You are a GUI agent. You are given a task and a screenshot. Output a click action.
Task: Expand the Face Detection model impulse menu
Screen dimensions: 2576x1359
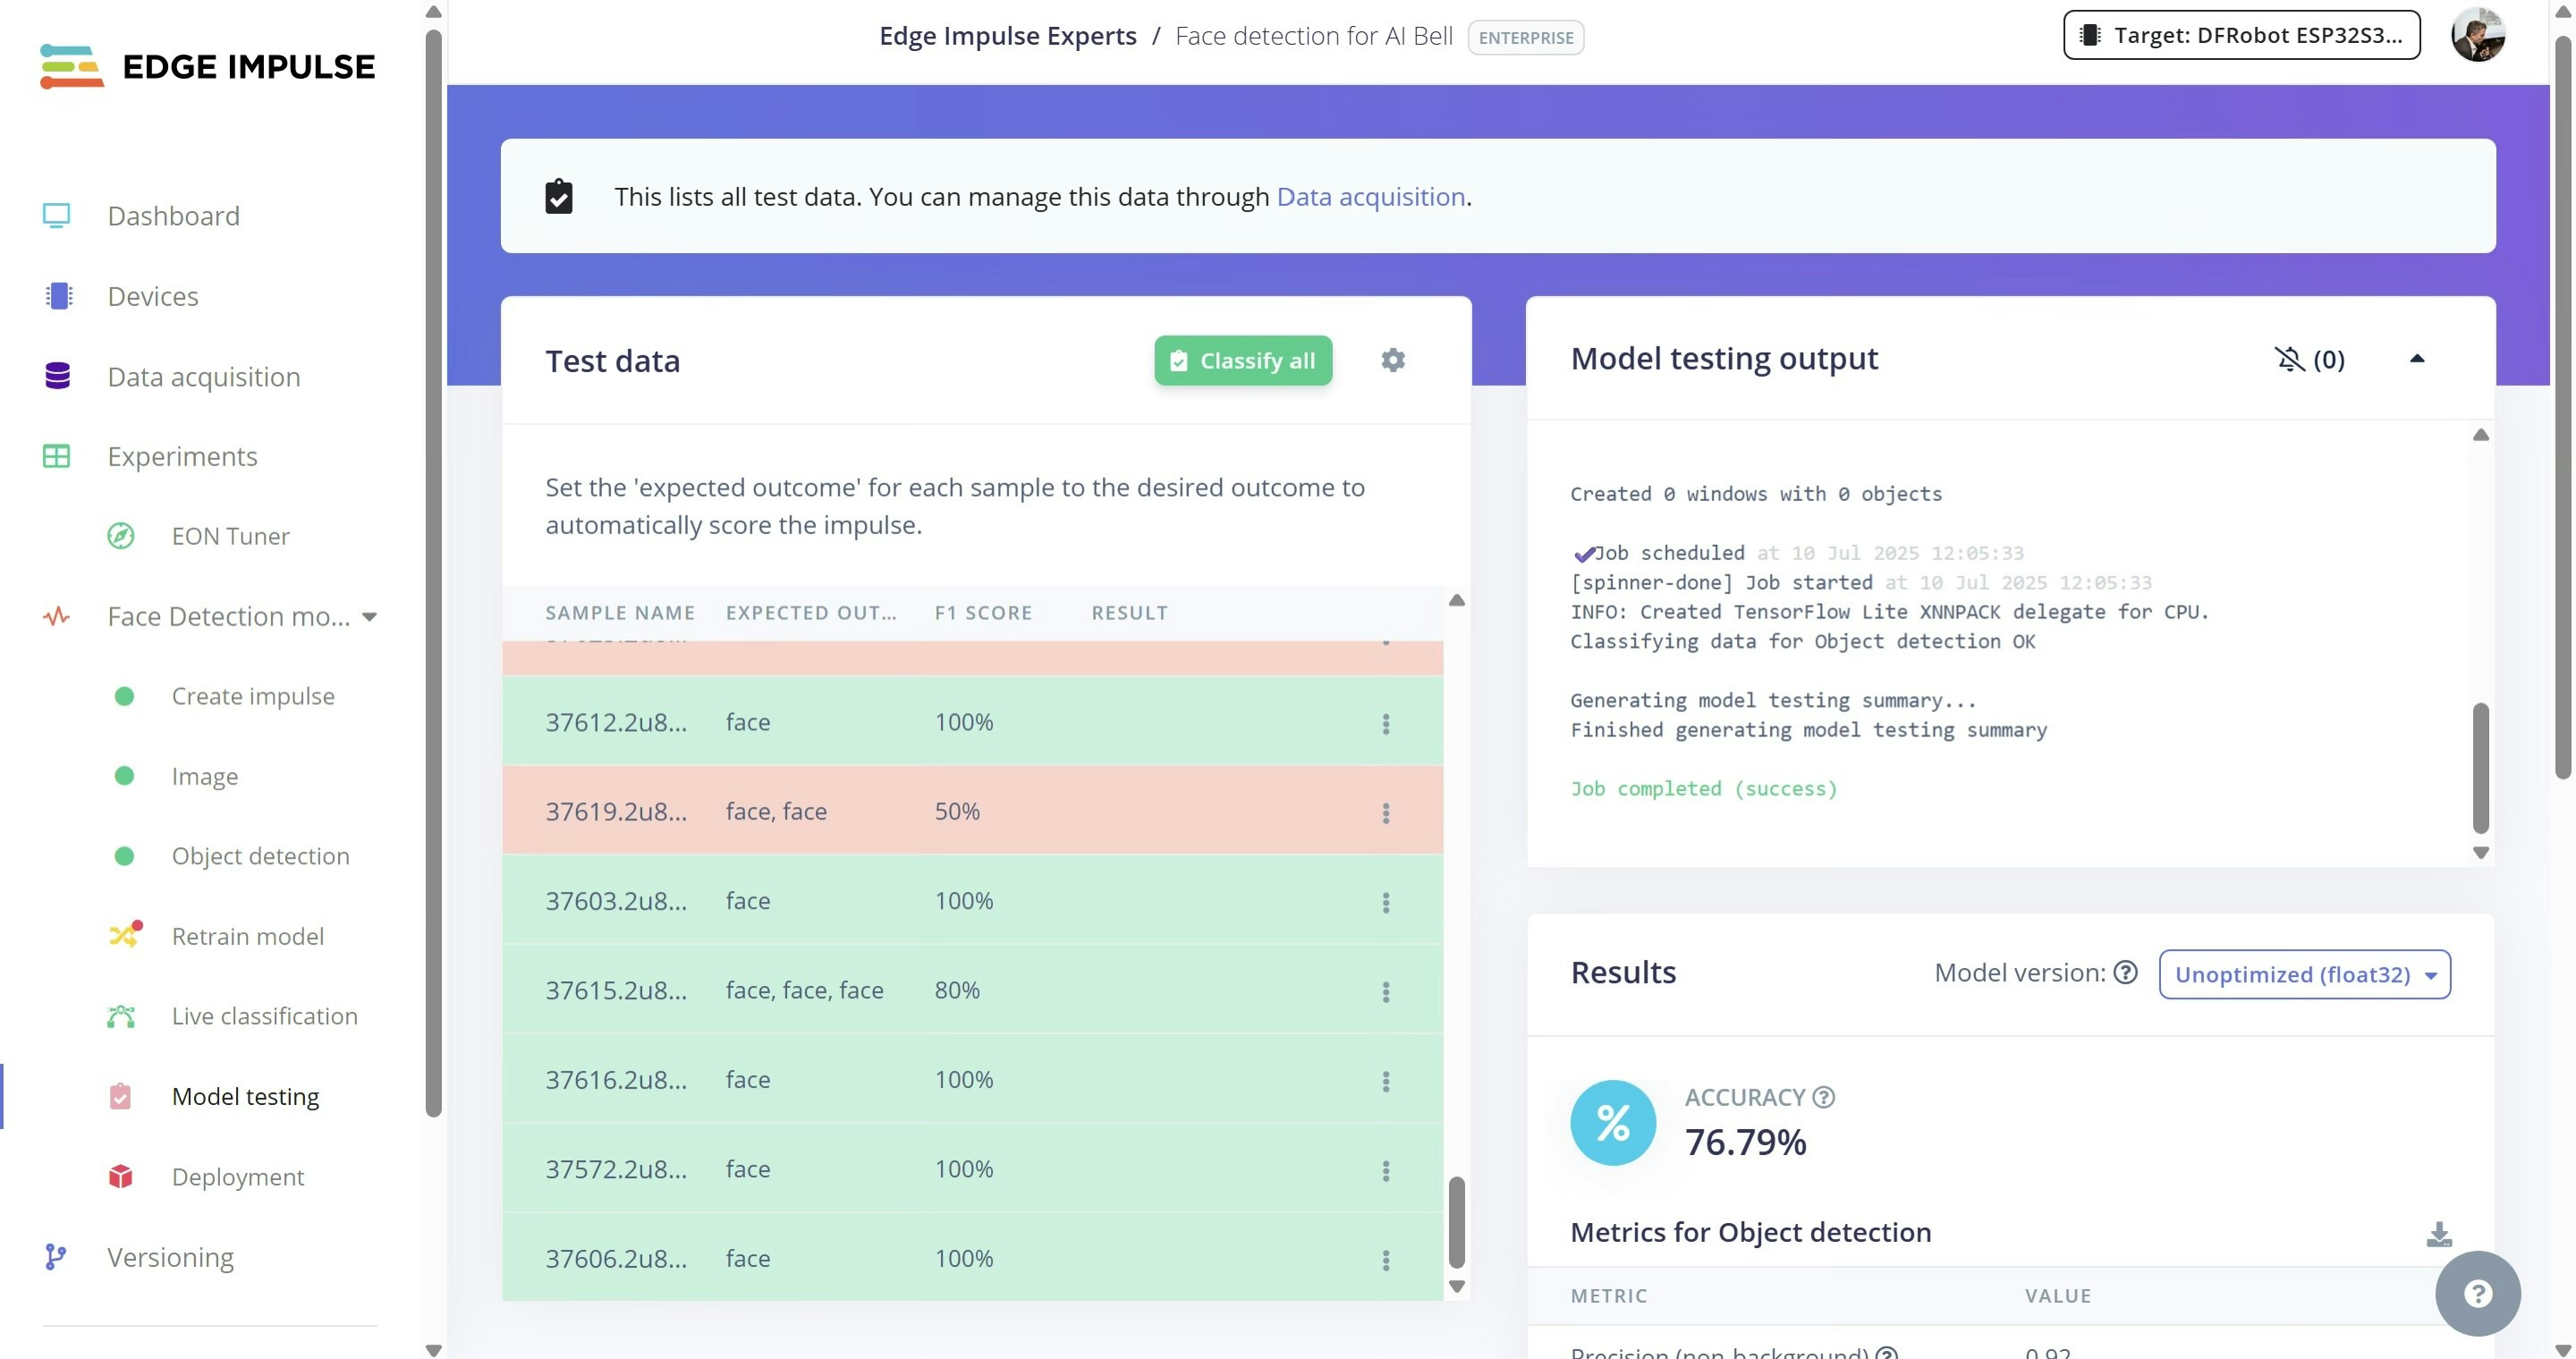pos(369,617)
